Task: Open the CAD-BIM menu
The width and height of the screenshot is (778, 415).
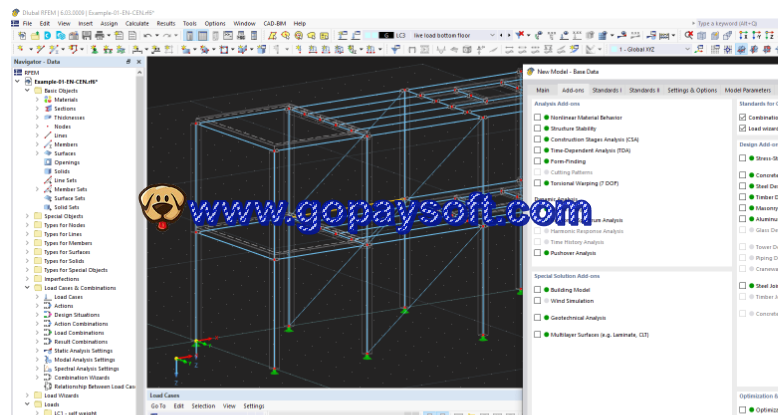Action: [x=274, y=23]
